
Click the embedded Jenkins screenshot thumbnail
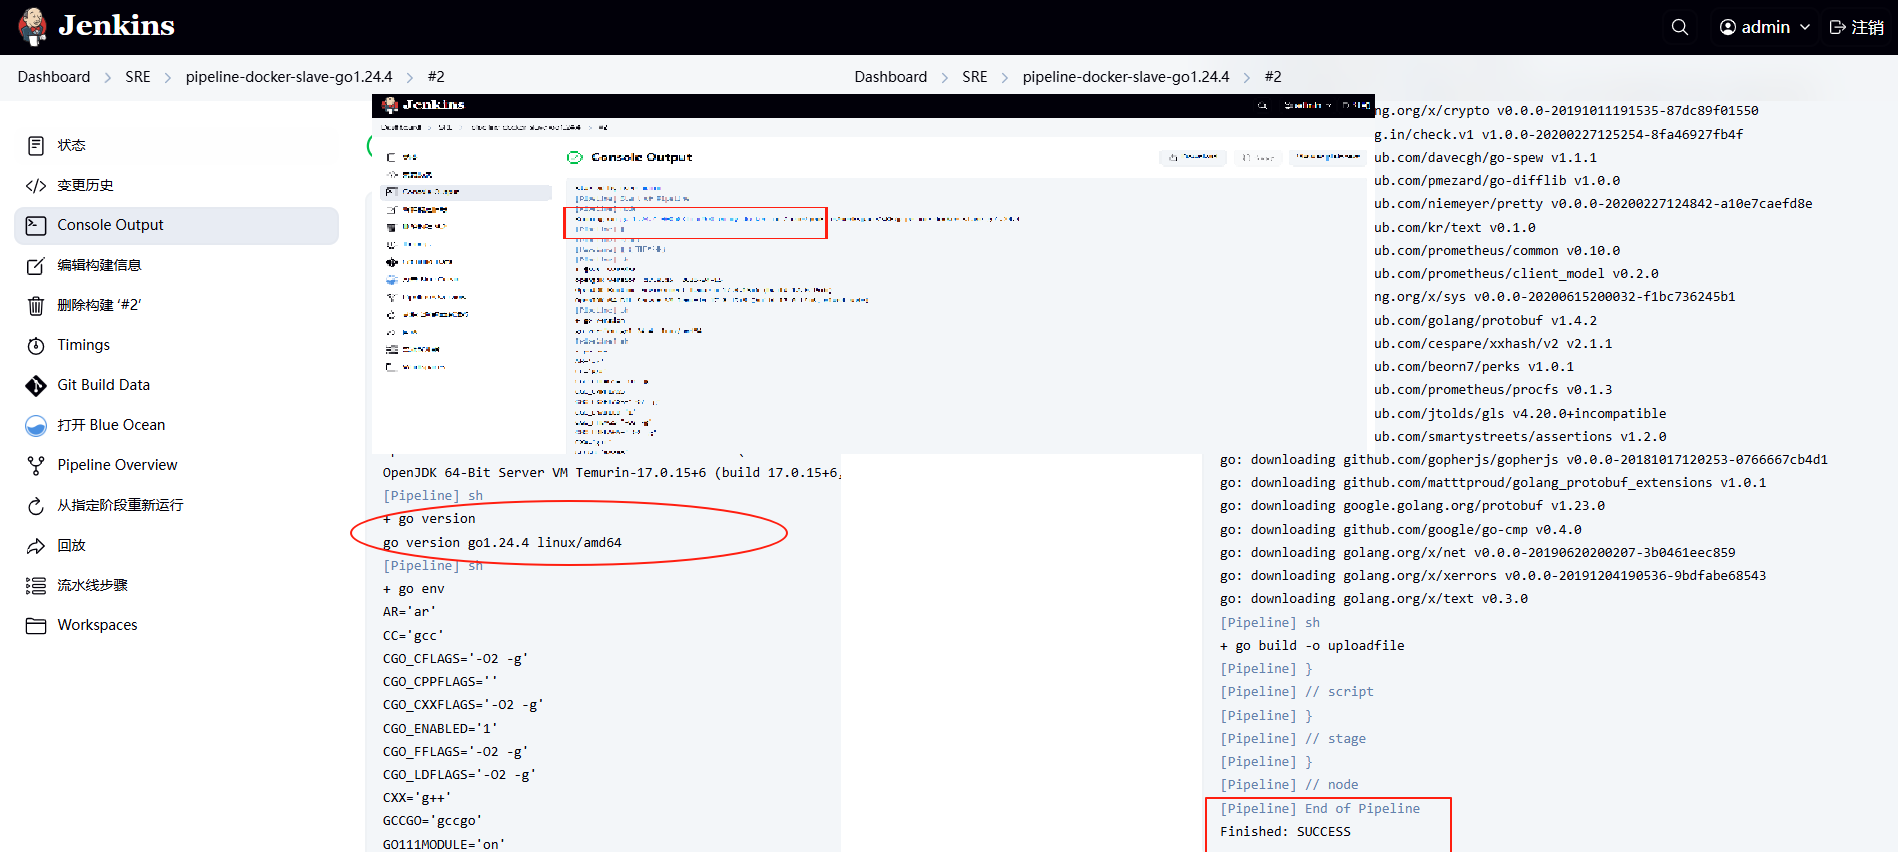(x=868, y=275)
